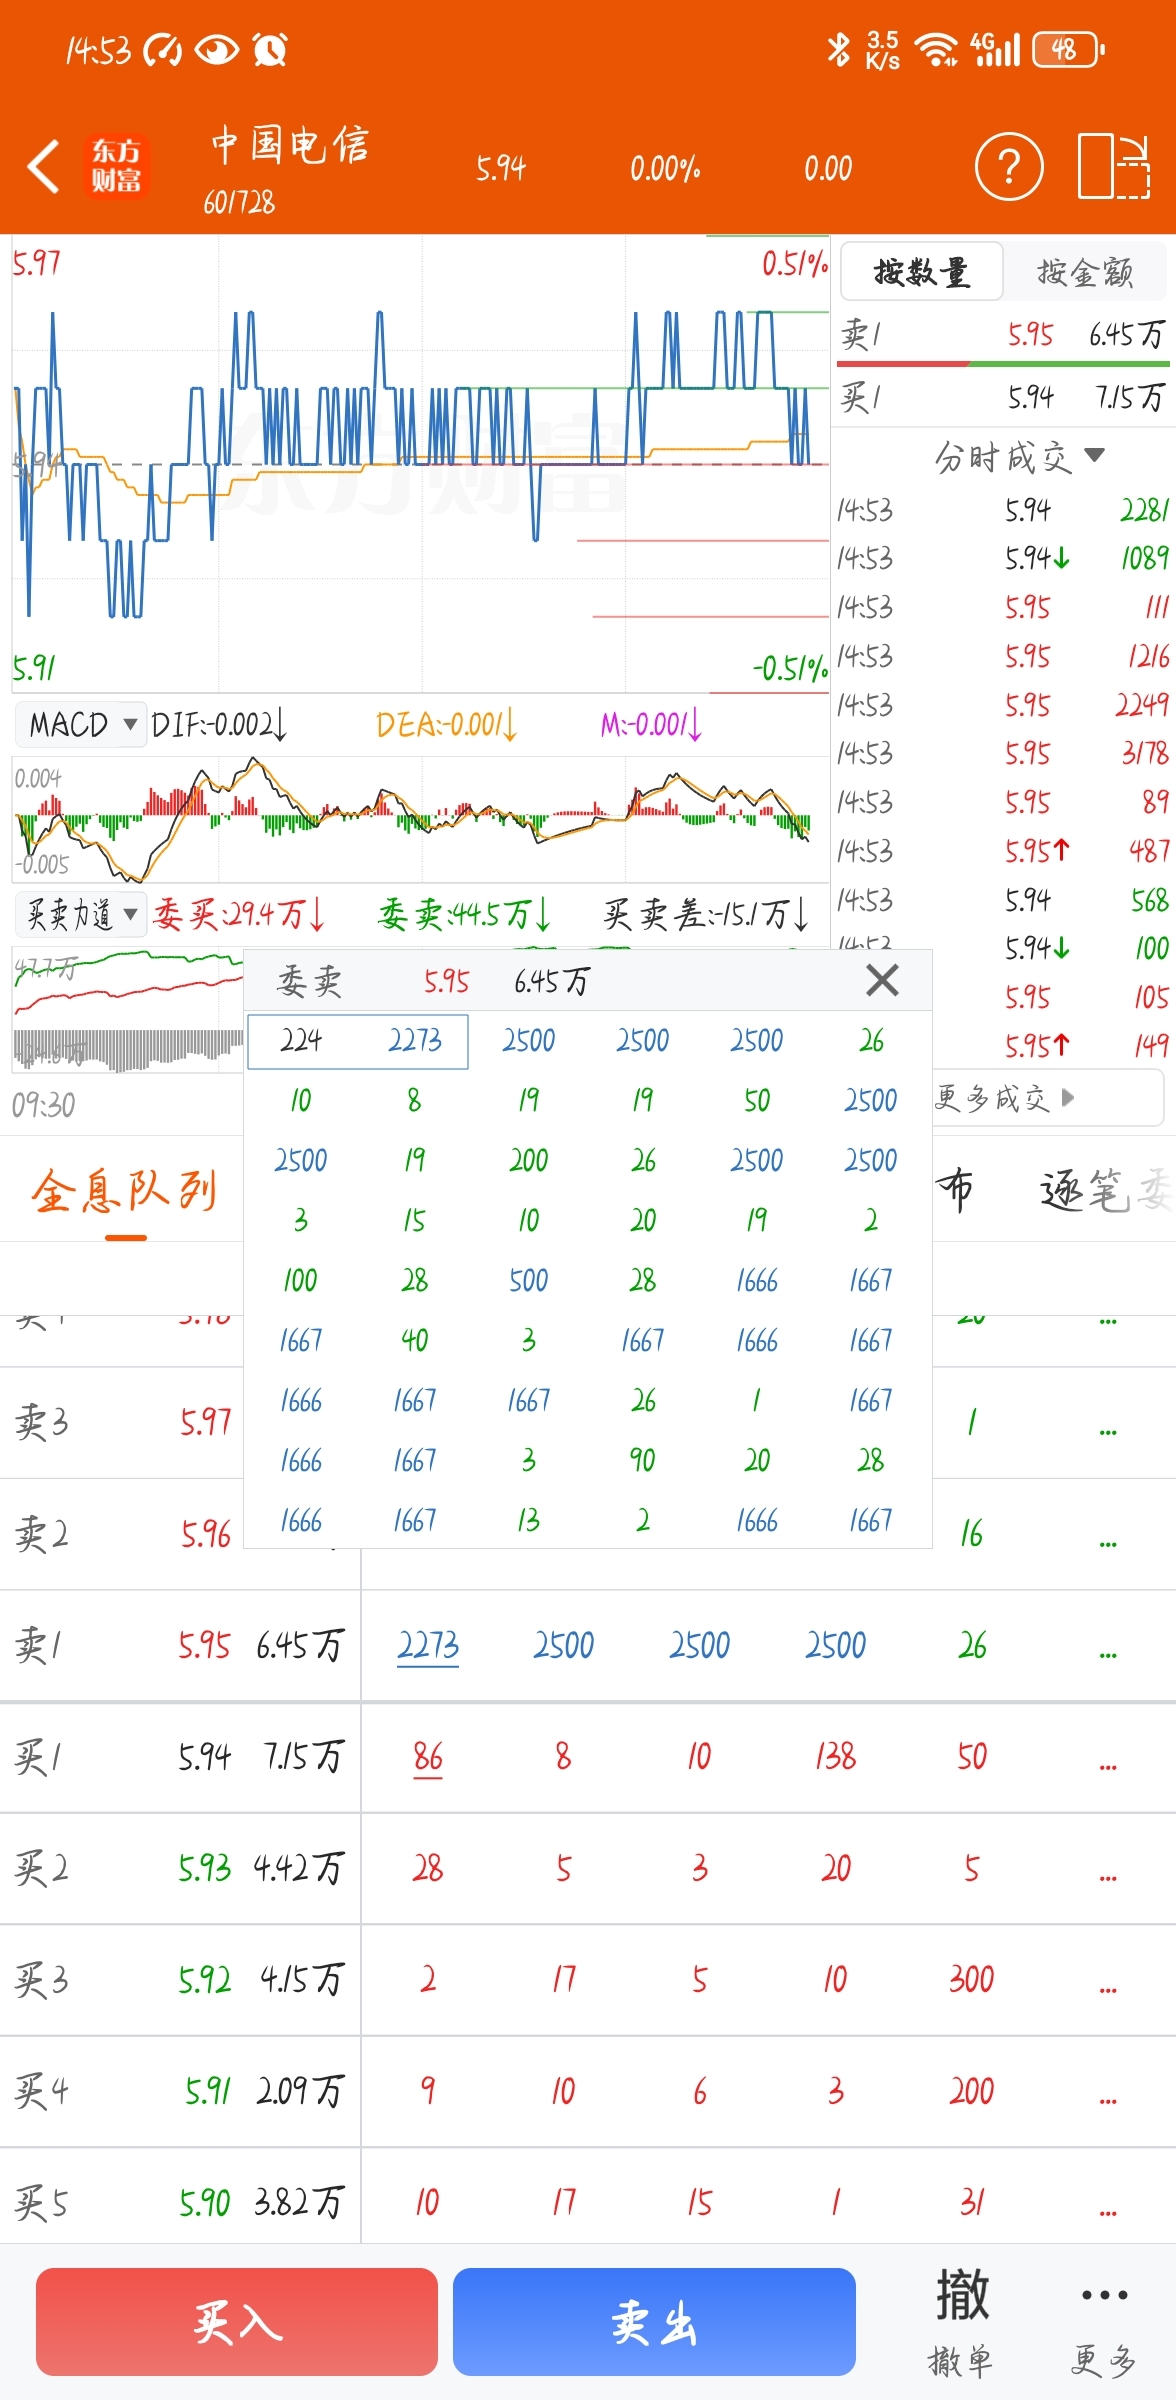Tap the 买卖差 -15.1万 value

pyautogui.click(x=706, y=914)
